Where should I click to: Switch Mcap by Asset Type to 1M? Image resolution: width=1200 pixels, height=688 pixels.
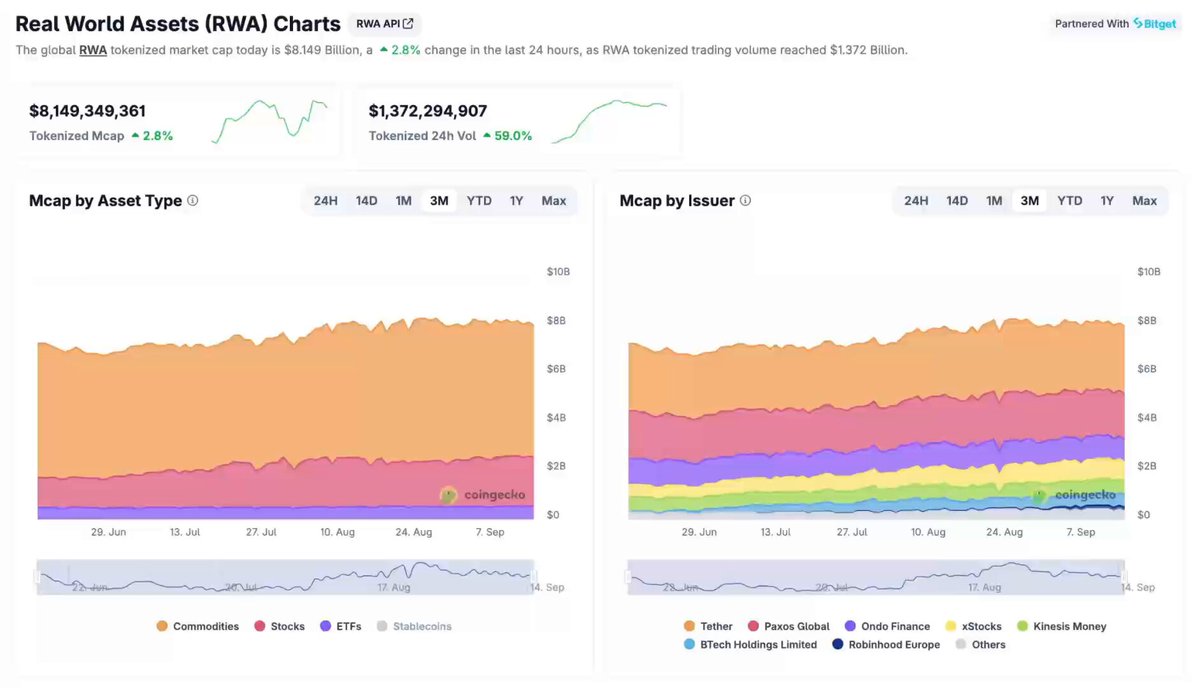tap(404, 201)
